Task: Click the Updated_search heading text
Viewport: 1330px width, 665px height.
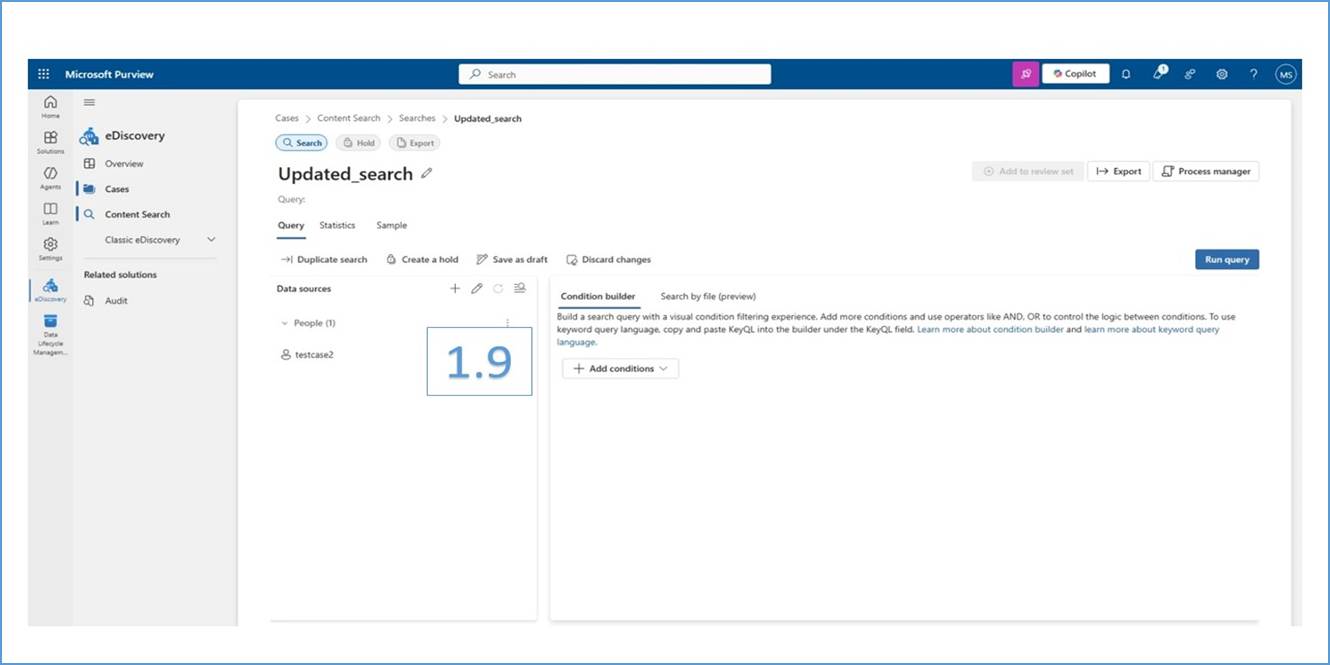Action: point(345,174)
